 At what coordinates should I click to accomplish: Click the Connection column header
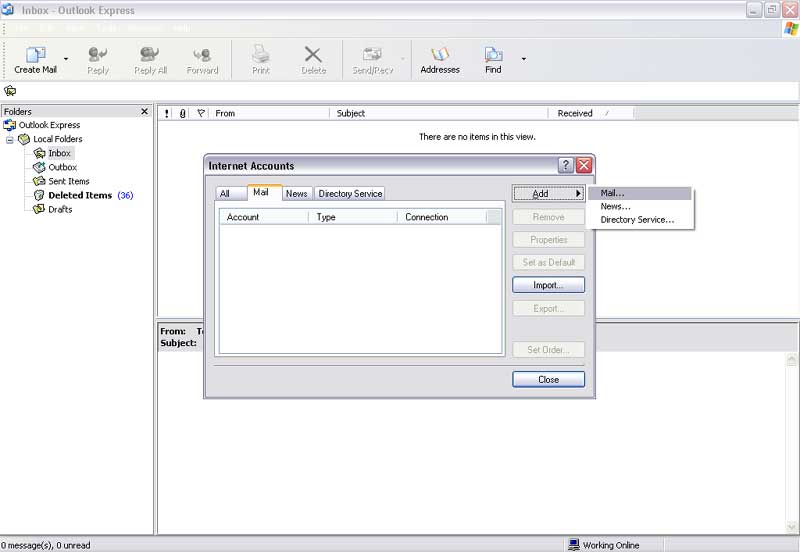click(x=442, y=217)
